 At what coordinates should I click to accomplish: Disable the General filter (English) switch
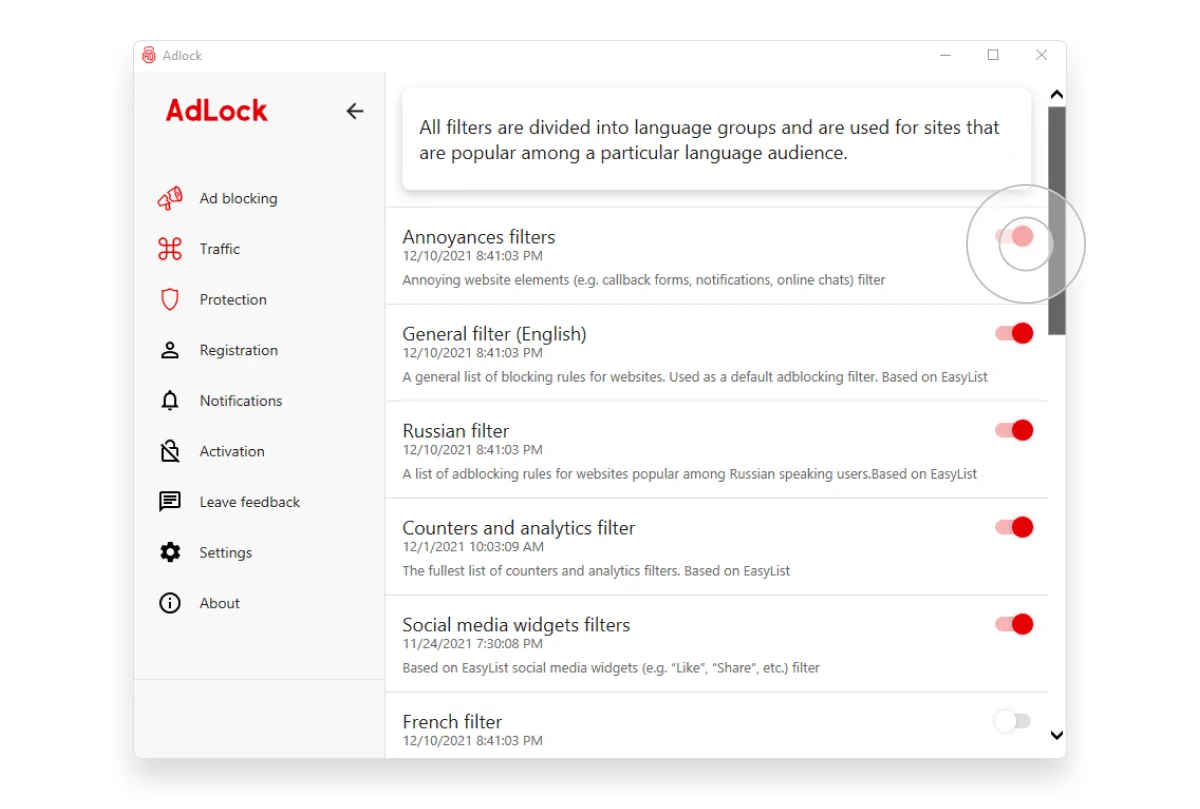click(x=1014, y=333)
